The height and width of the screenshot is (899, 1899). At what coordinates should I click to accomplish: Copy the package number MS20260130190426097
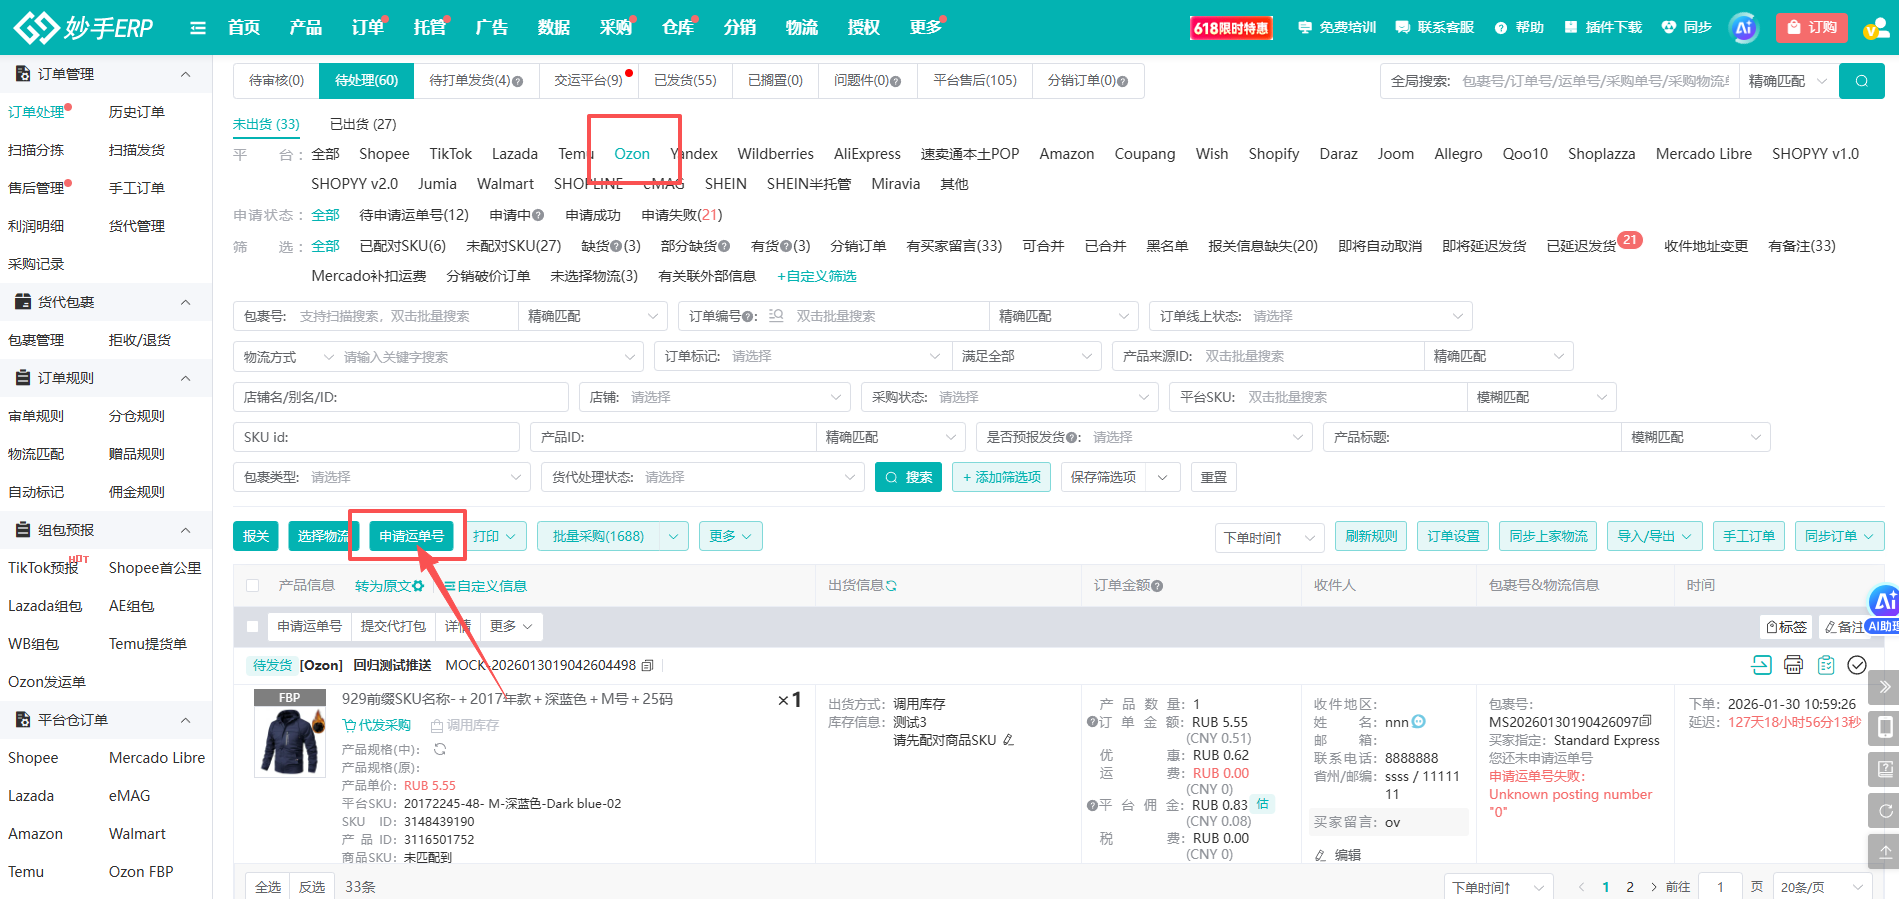(x=1646, y=721)
